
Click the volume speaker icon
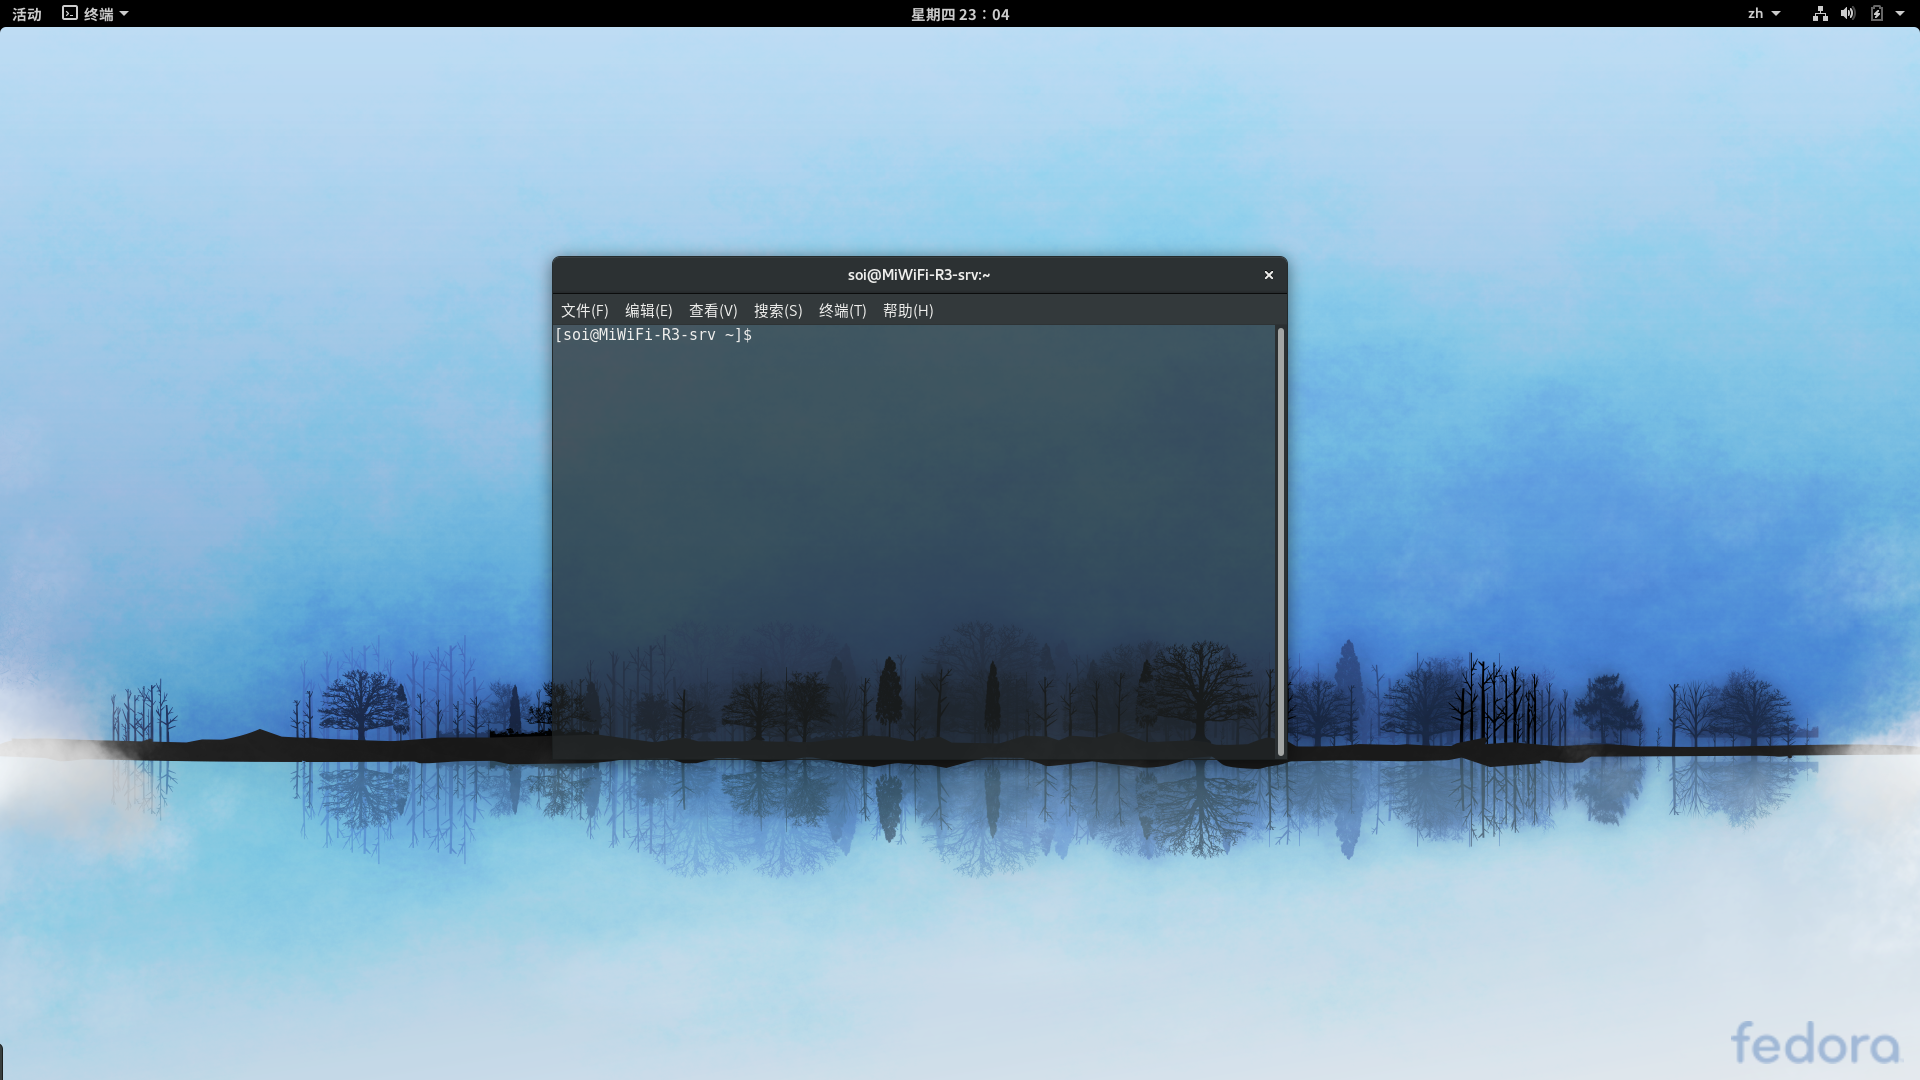point(1848,14)
